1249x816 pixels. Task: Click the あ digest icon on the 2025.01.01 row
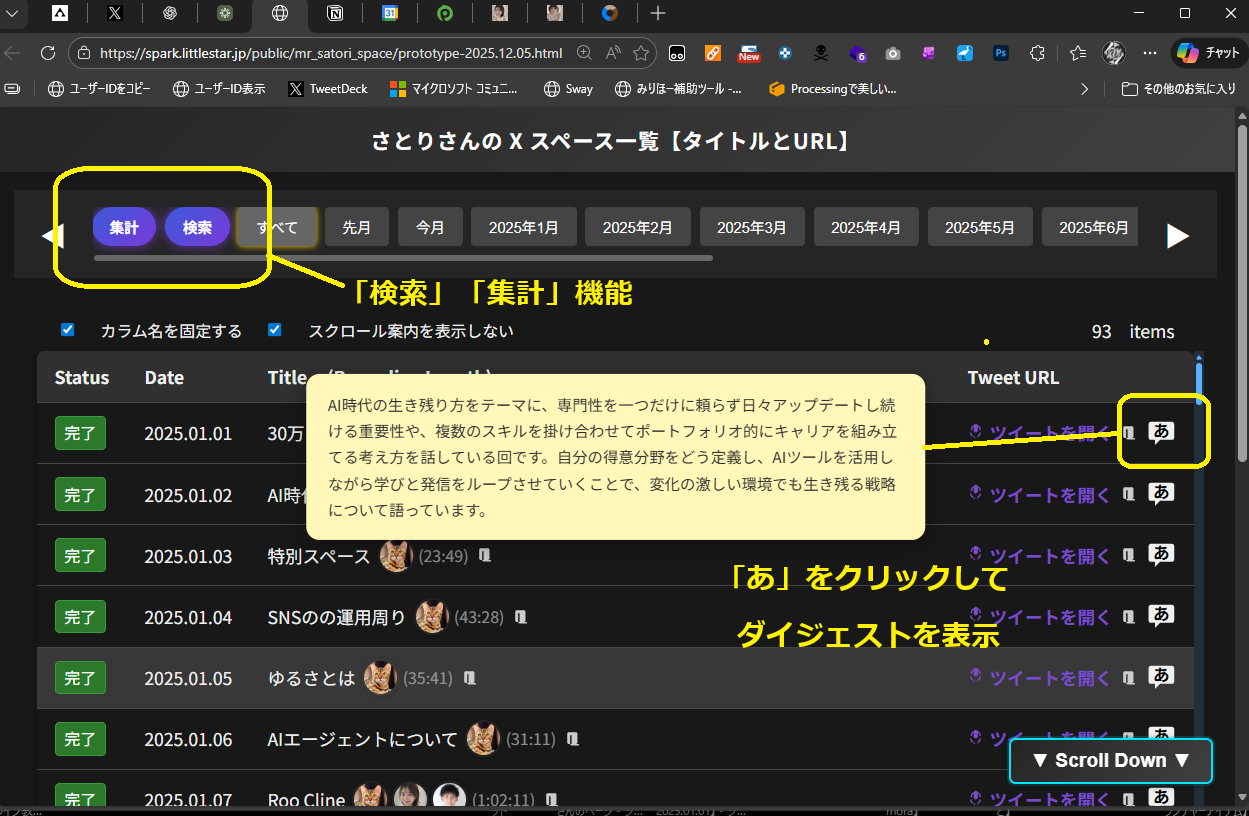pyautogui.click(x=1161, y=432)
